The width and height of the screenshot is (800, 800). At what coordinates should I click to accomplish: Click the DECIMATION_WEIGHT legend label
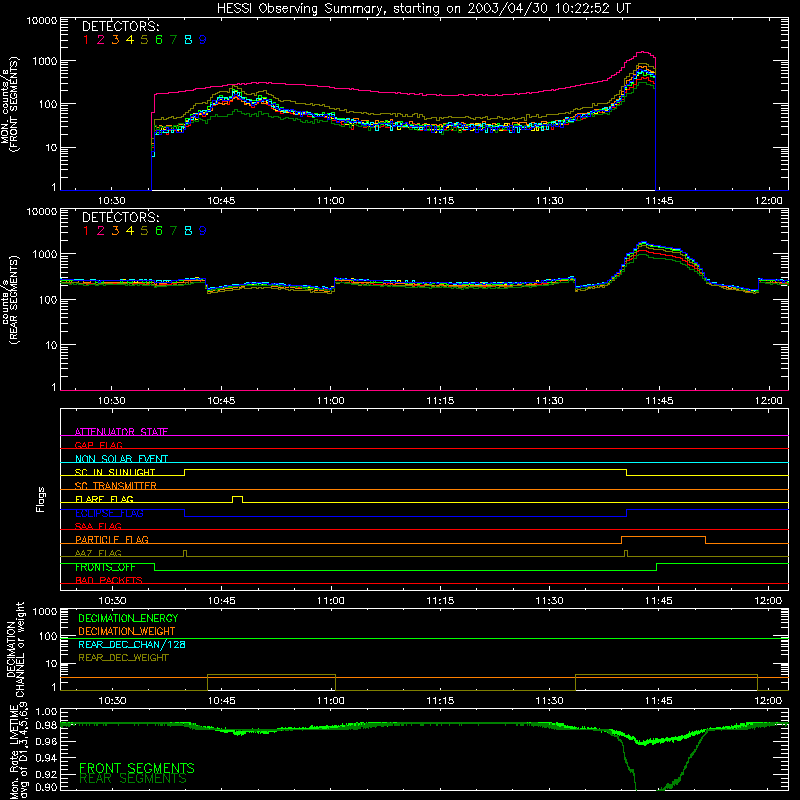tap(127, 631)
